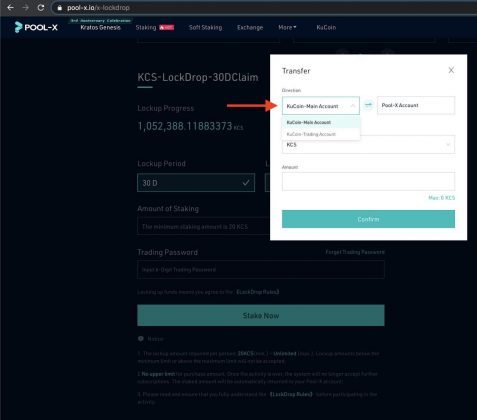Screen dimensions: 477x420
Task: Open the KuCoin nav link
Action: point(326,28)
